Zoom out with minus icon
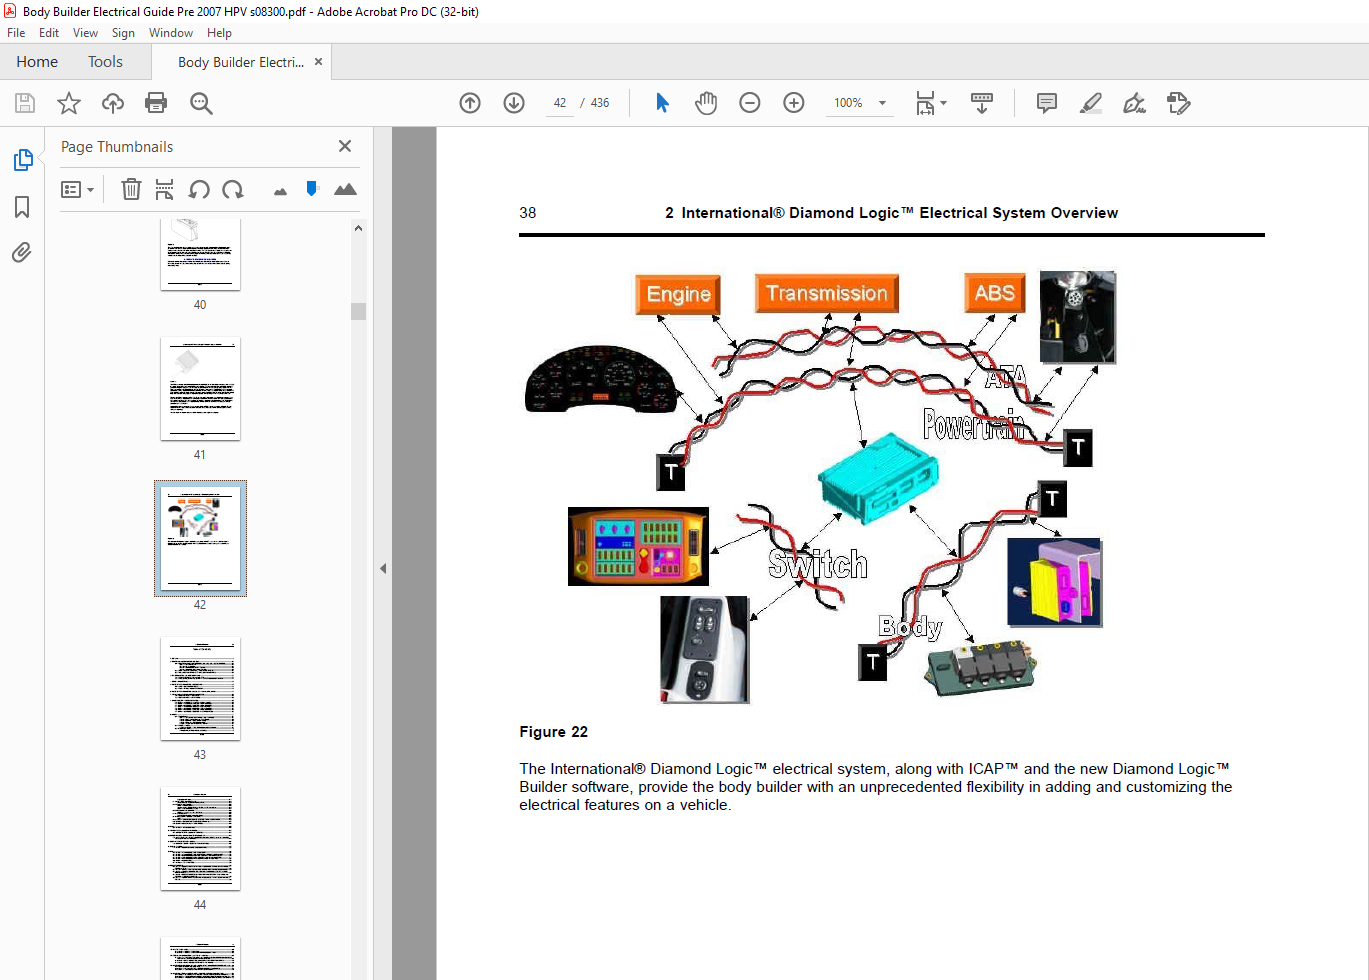Screen dimensions: 1369x980 click(x=750, y=103)
